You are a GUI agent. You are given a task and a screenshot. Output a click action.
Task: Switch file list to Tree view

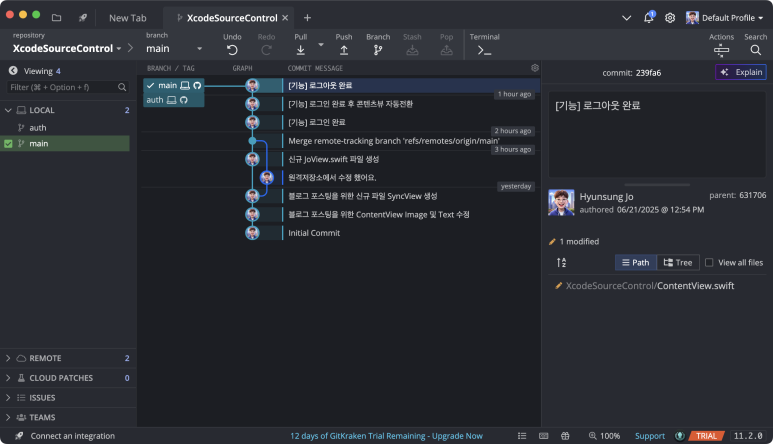tap(678, 263)
